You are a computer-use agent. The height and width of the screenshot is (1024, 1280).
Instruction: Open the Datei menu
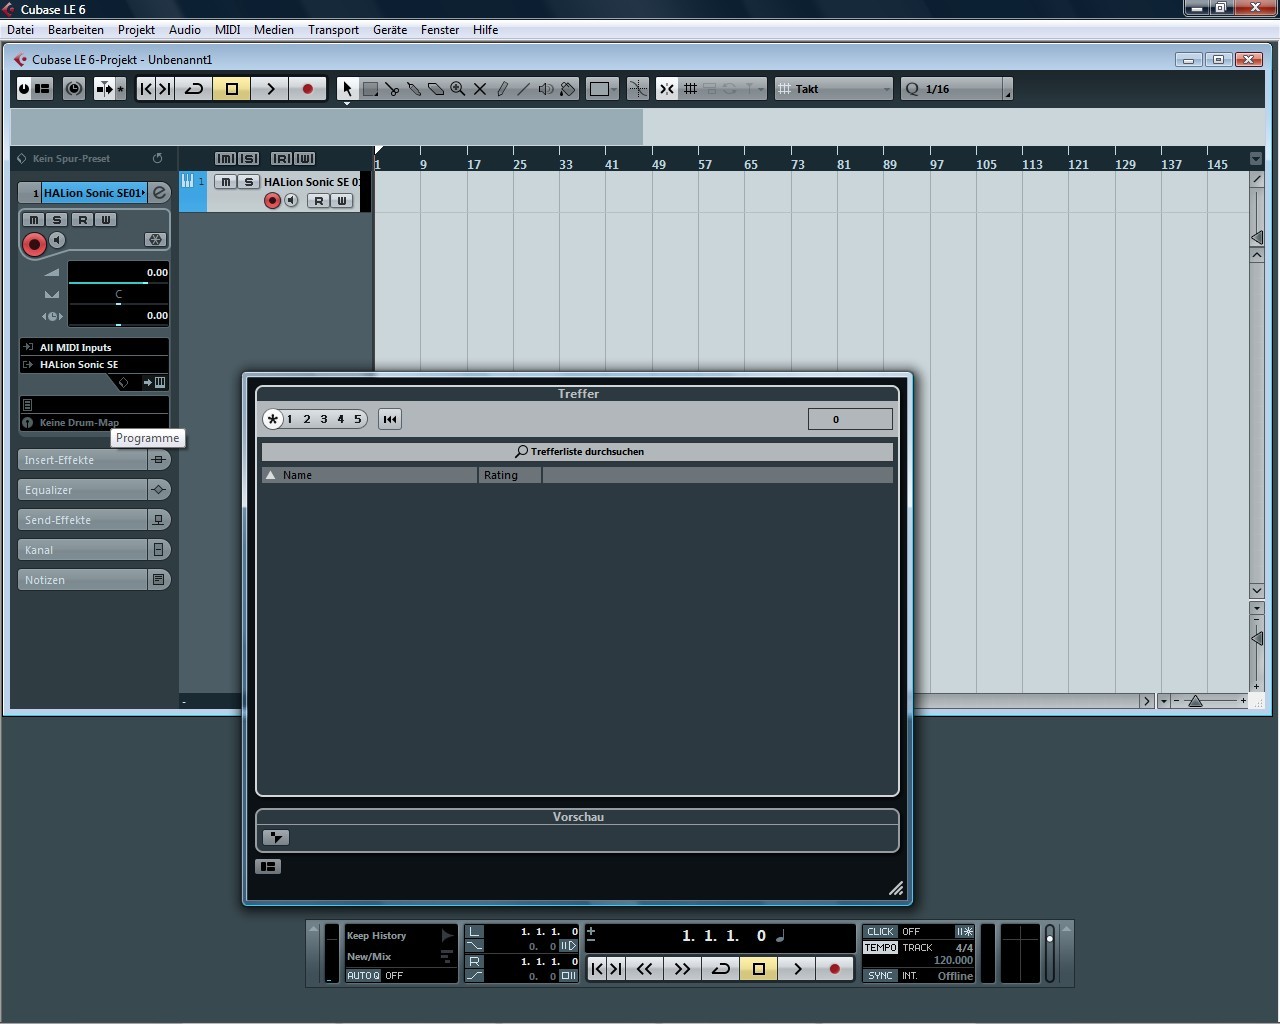pos(20,30)
